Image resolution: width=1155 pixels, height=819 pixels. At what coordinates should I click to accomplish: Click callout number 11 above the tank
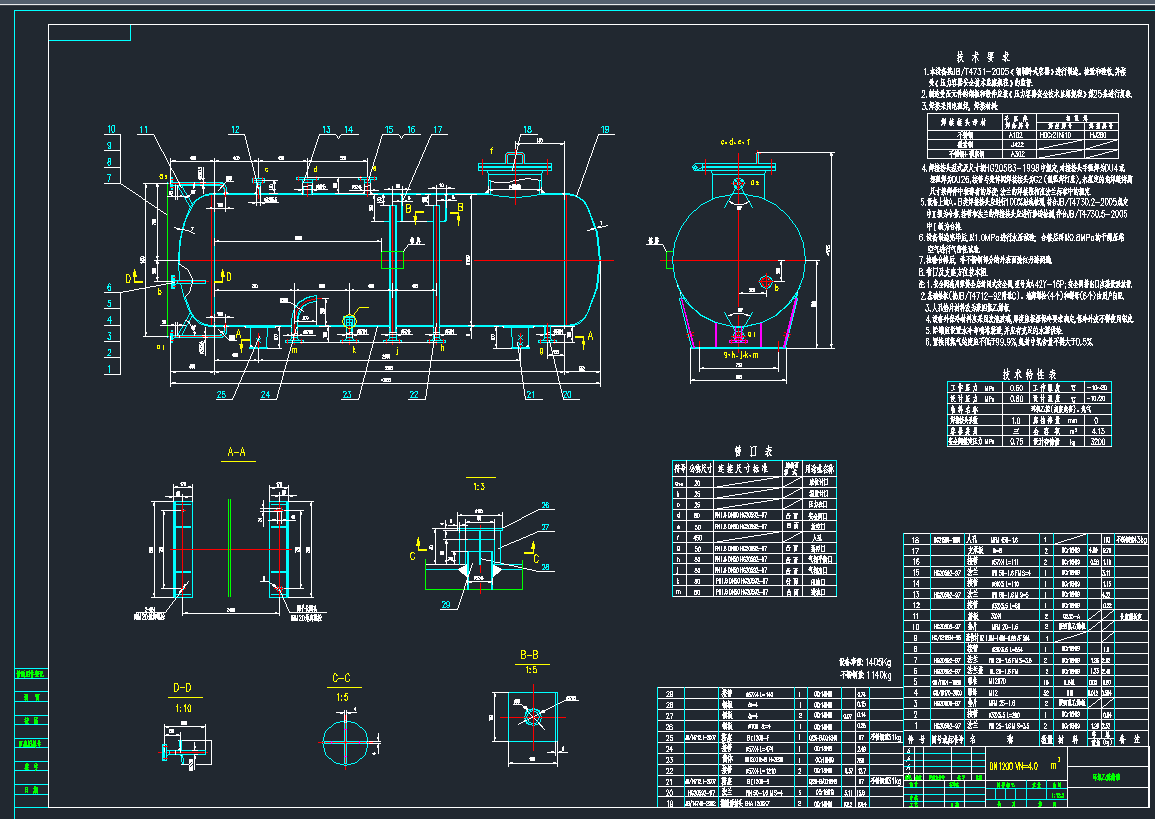point(144,130)
